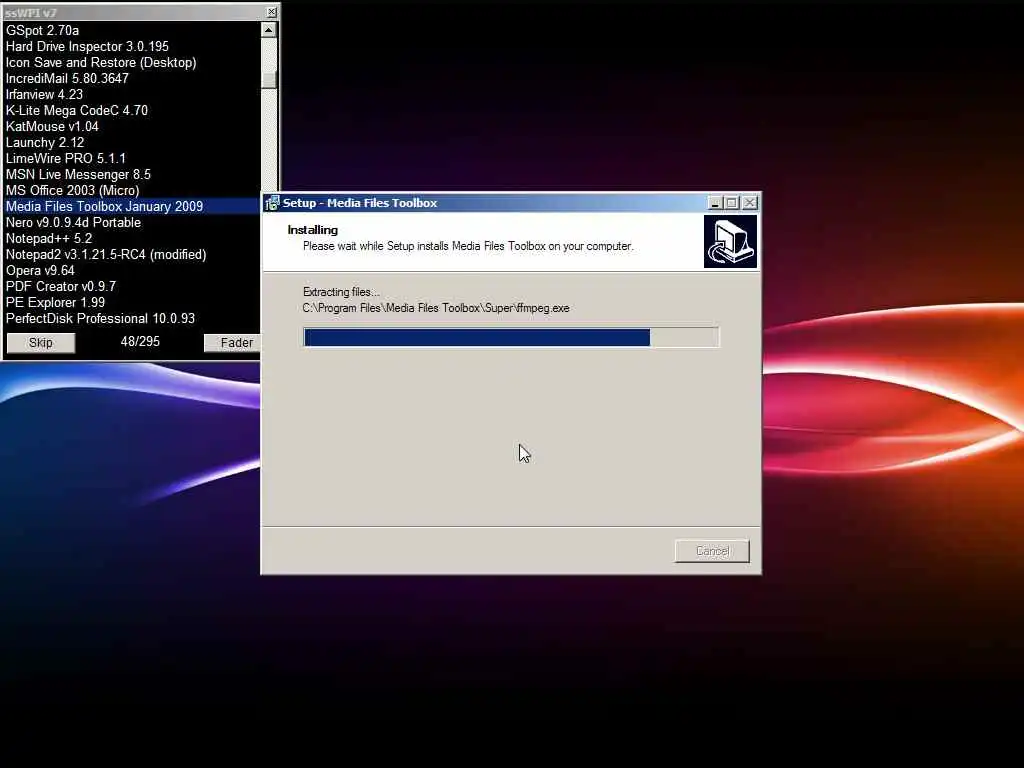The width and height of the screenshot is (1024, 768).
Task: Select Media Files Toolbox January 2009 entry
Action: (133, 206)
